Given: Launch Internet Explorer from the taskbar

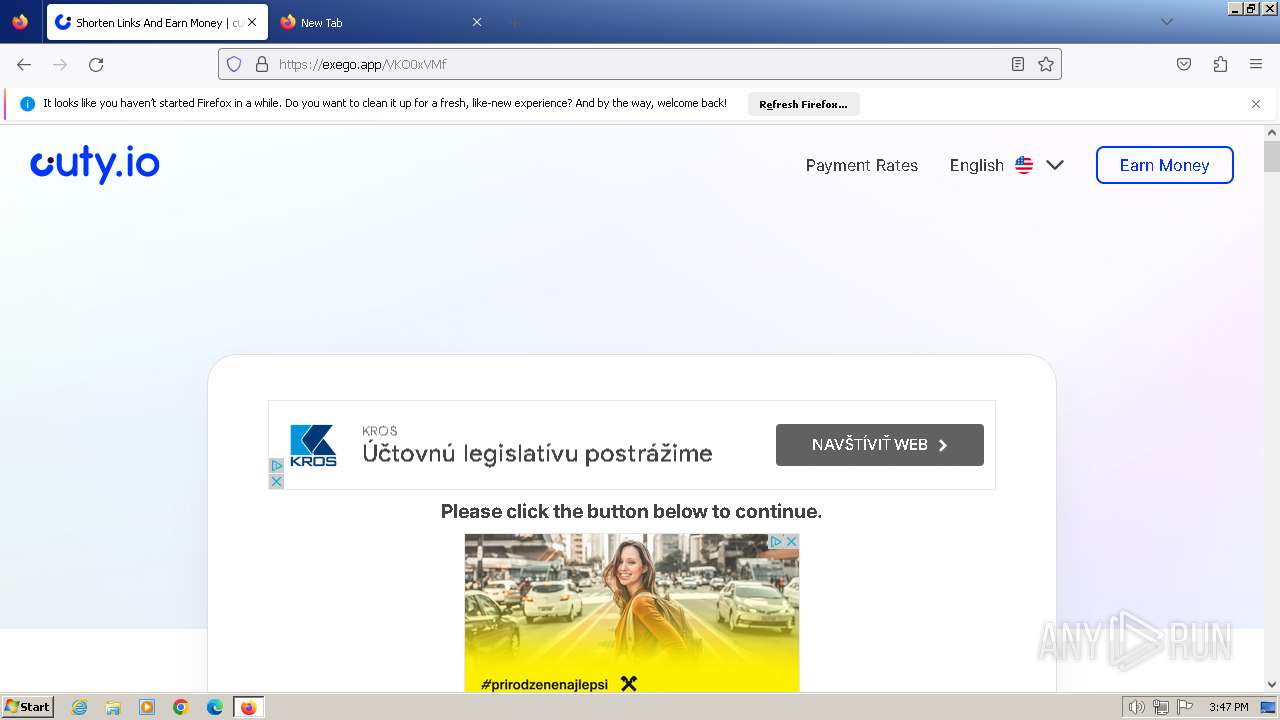Looking at the screenshot, I should click(x=80, y=707).
